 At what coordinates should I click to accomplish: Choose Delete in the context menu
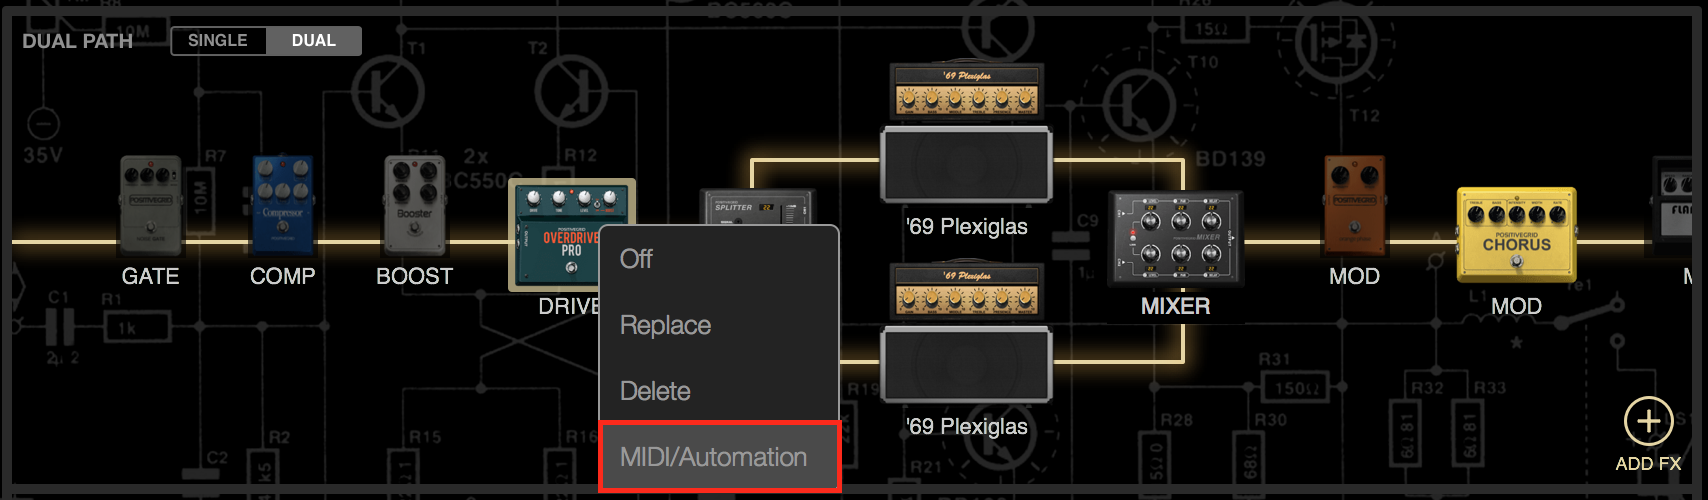click(x=719, y=391)
